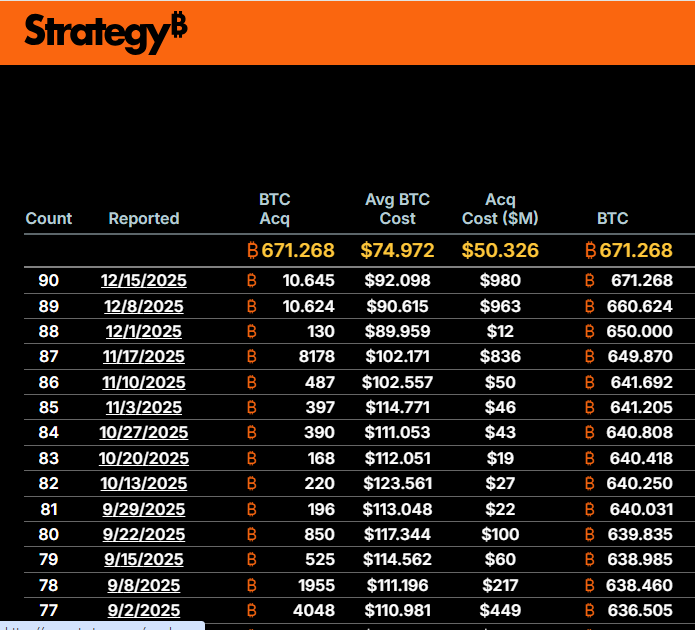Select the 196 BTC acquired cell

(x=321, y=509)
